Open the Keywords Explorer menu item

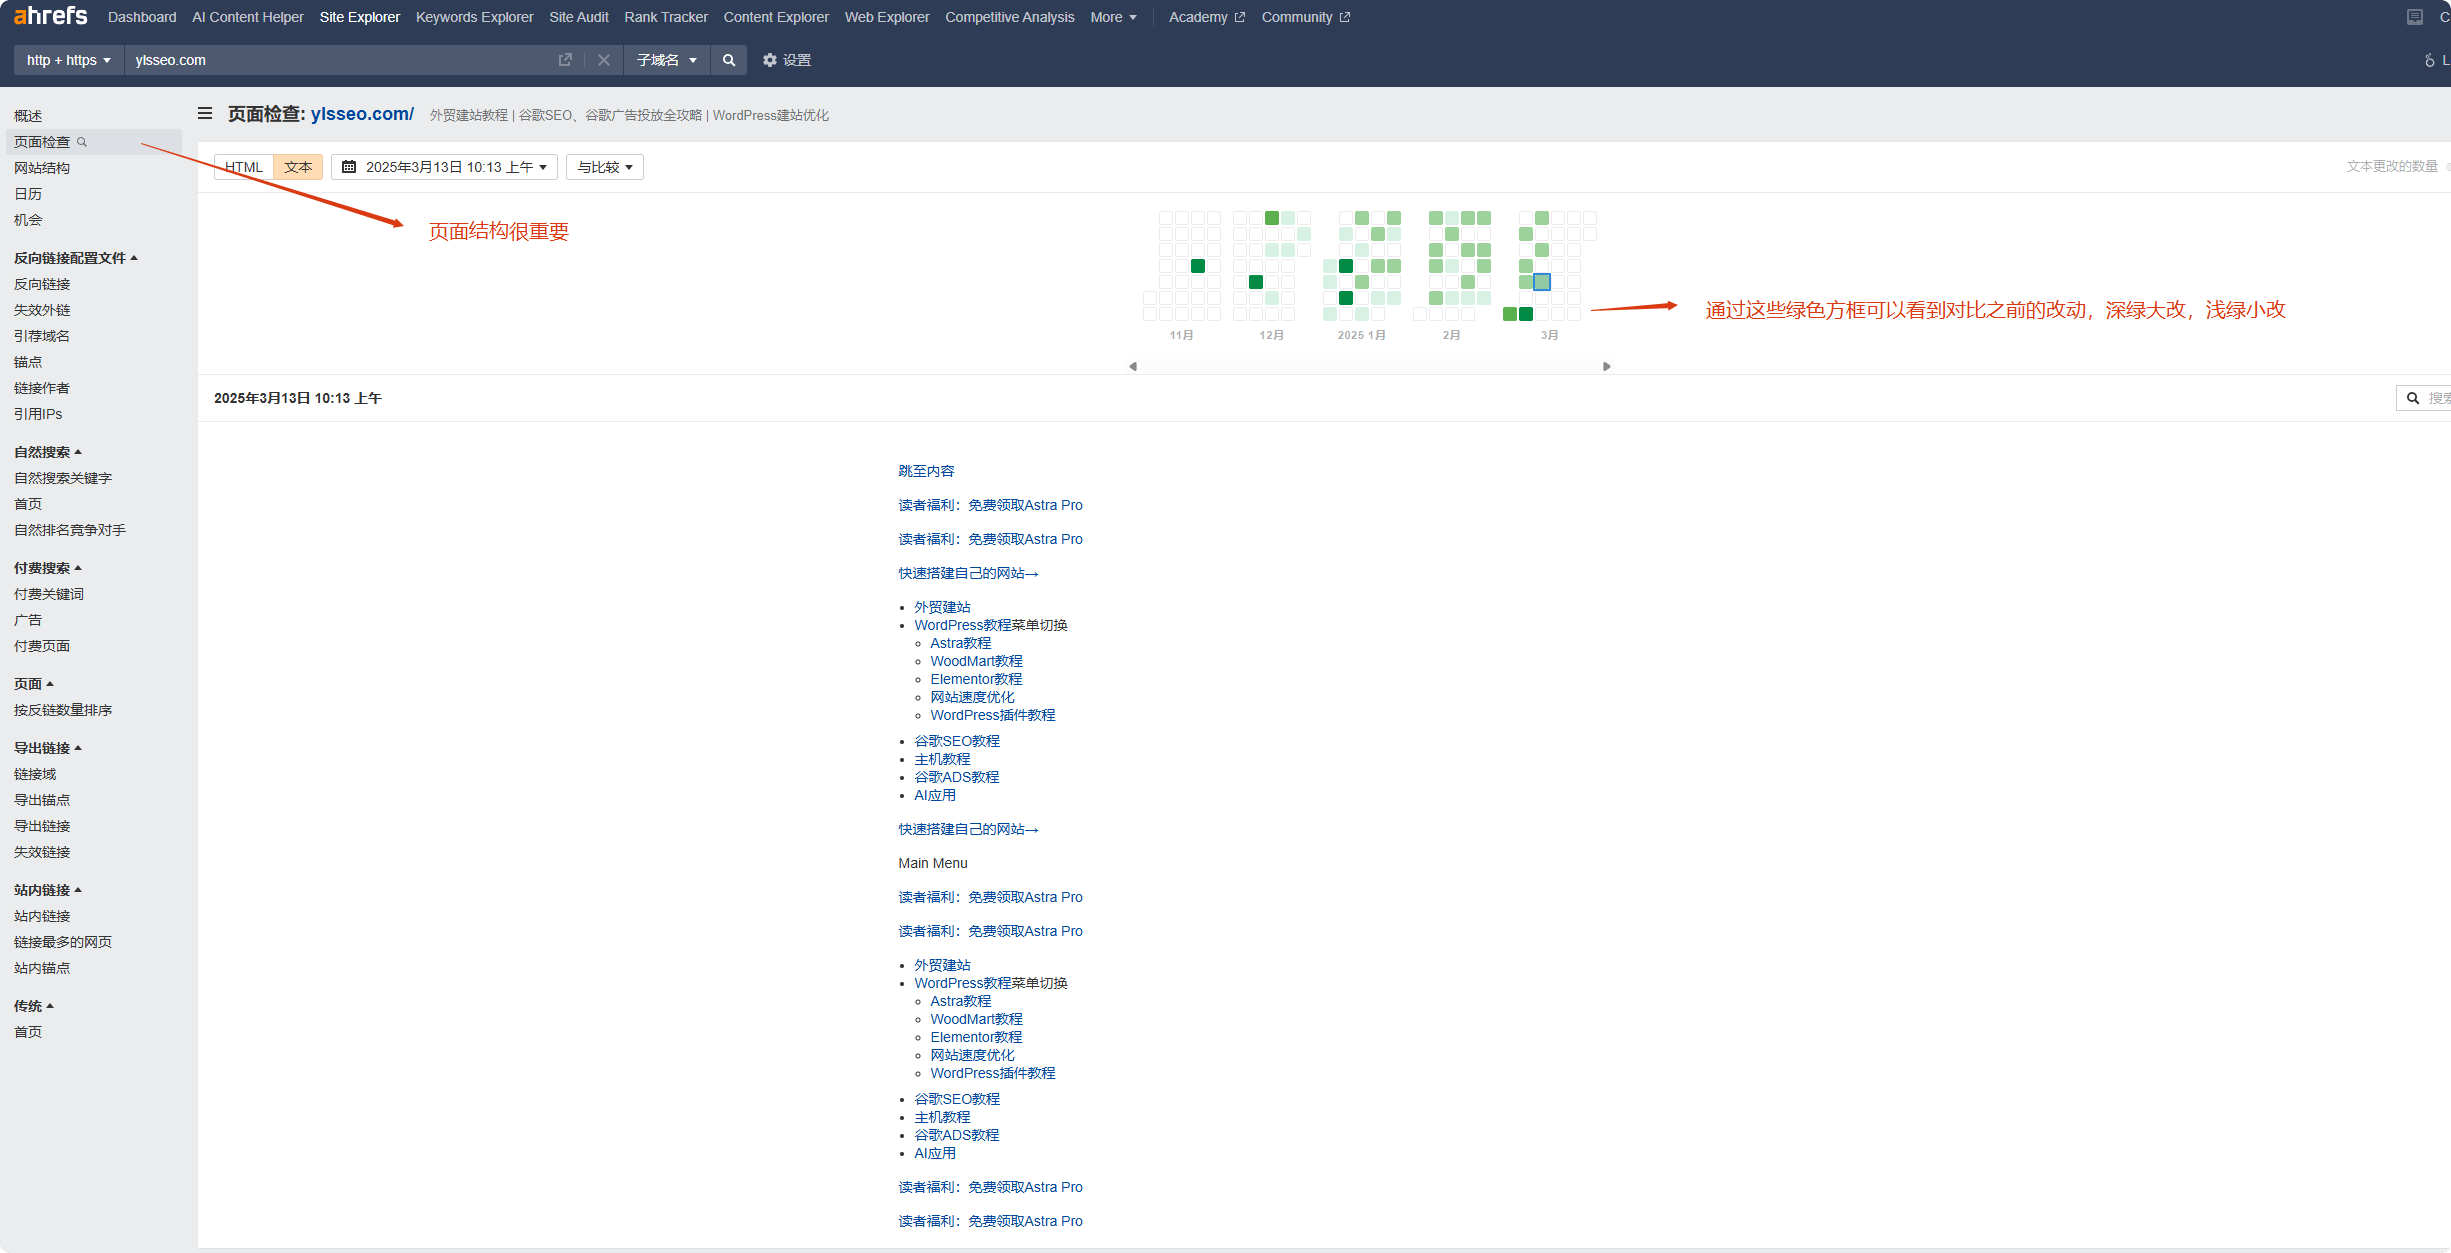point(474,17)
